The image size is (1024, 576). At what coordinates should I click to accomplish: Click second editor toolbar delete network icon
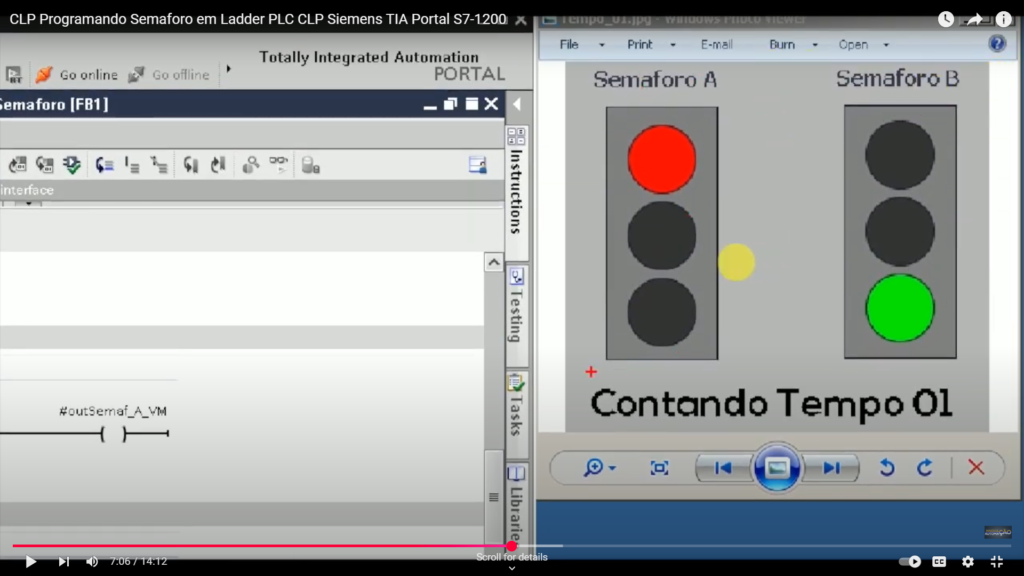44,165
